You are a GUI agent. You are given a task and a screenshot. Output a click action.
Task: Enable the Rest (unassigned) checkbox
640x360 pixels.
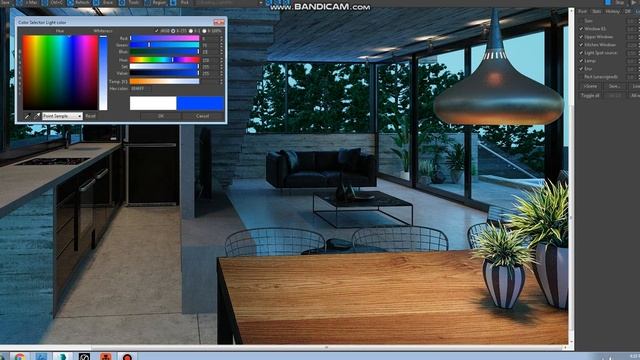581,77
